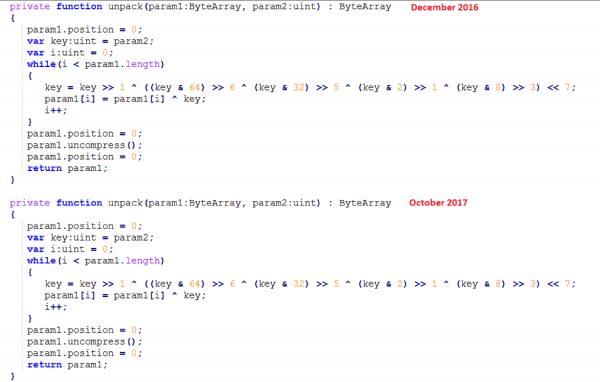Viewport: 600px width, 382px height.
Task: Click second 'var i:uint = 0' line
Action: point(70,250)
